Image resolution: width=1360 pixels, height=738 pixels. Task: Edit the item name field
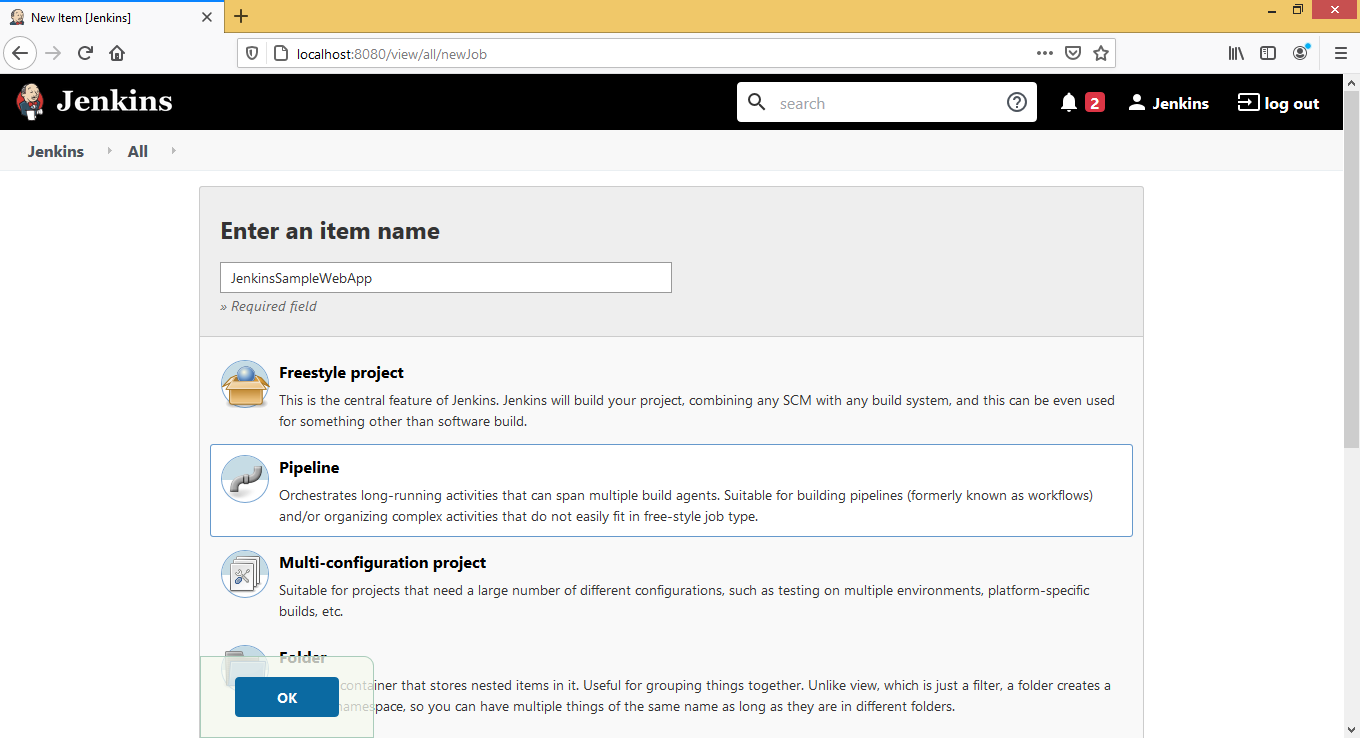[x=446, y=278]
